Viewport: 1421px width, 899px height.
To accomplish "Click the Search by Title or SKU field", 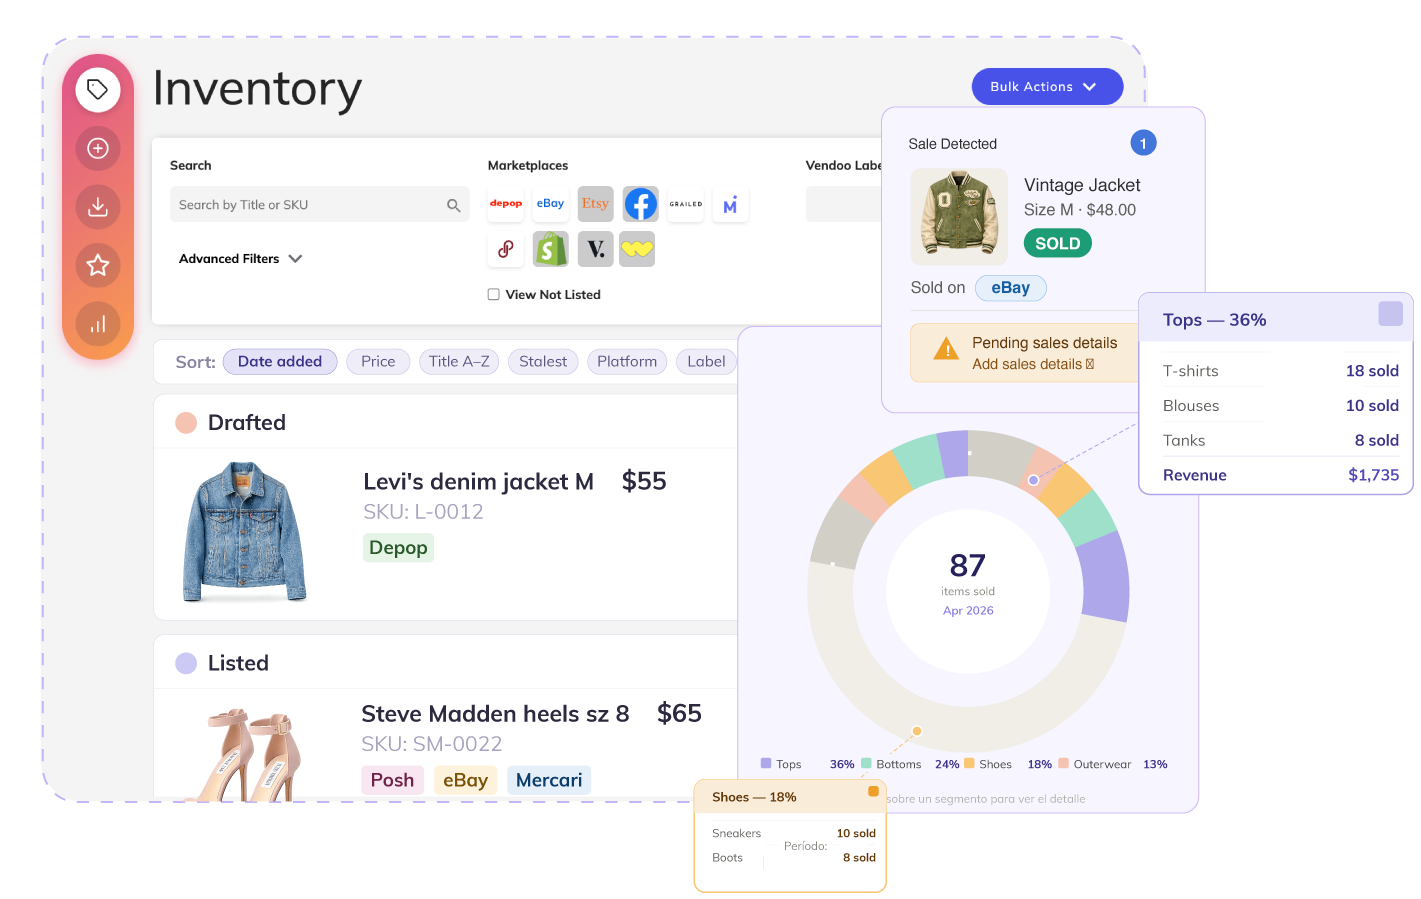I will (319, 204).
